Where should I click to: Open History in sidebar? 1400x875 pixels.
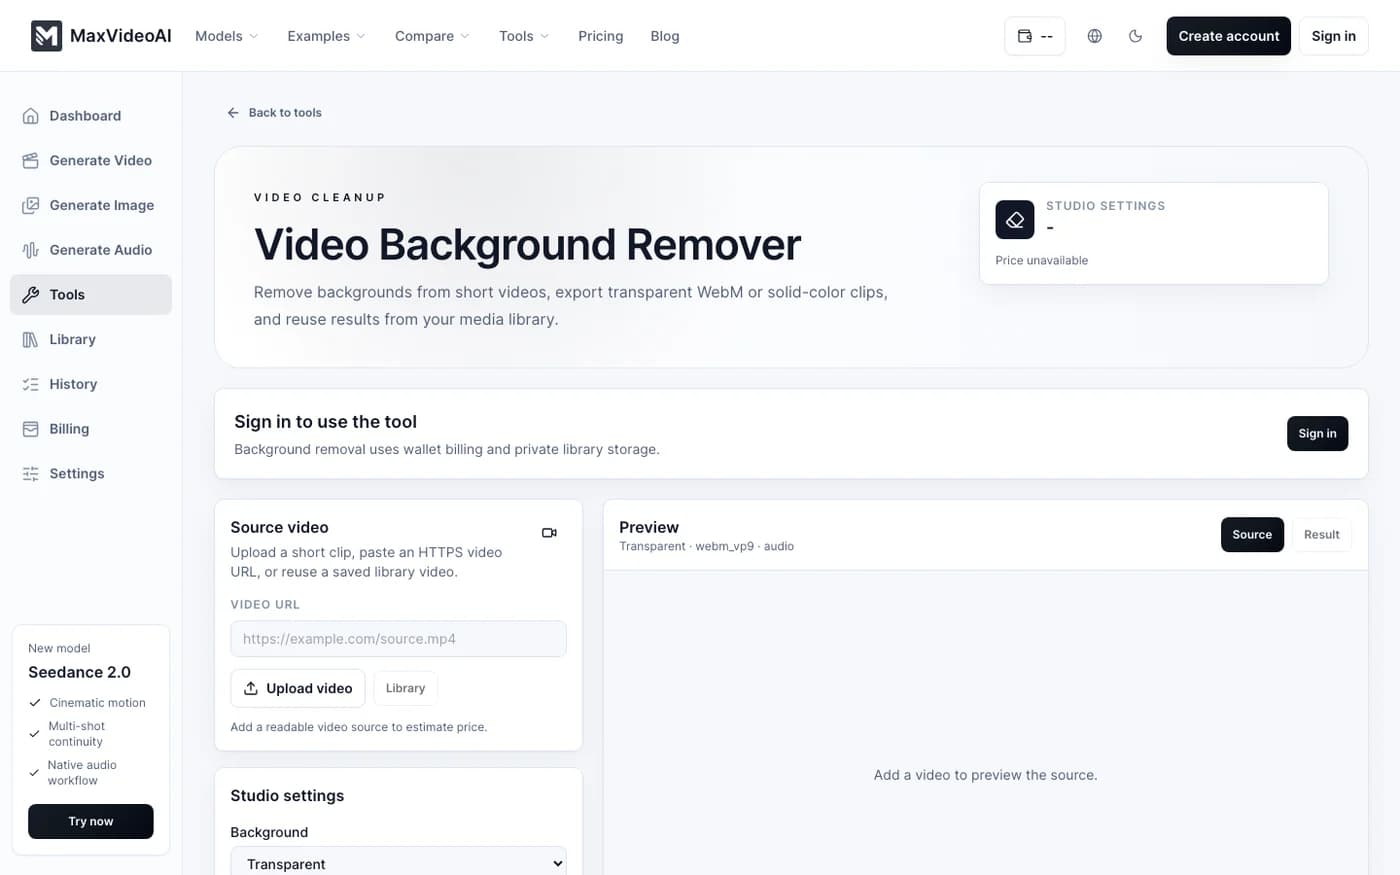[91, 384]
